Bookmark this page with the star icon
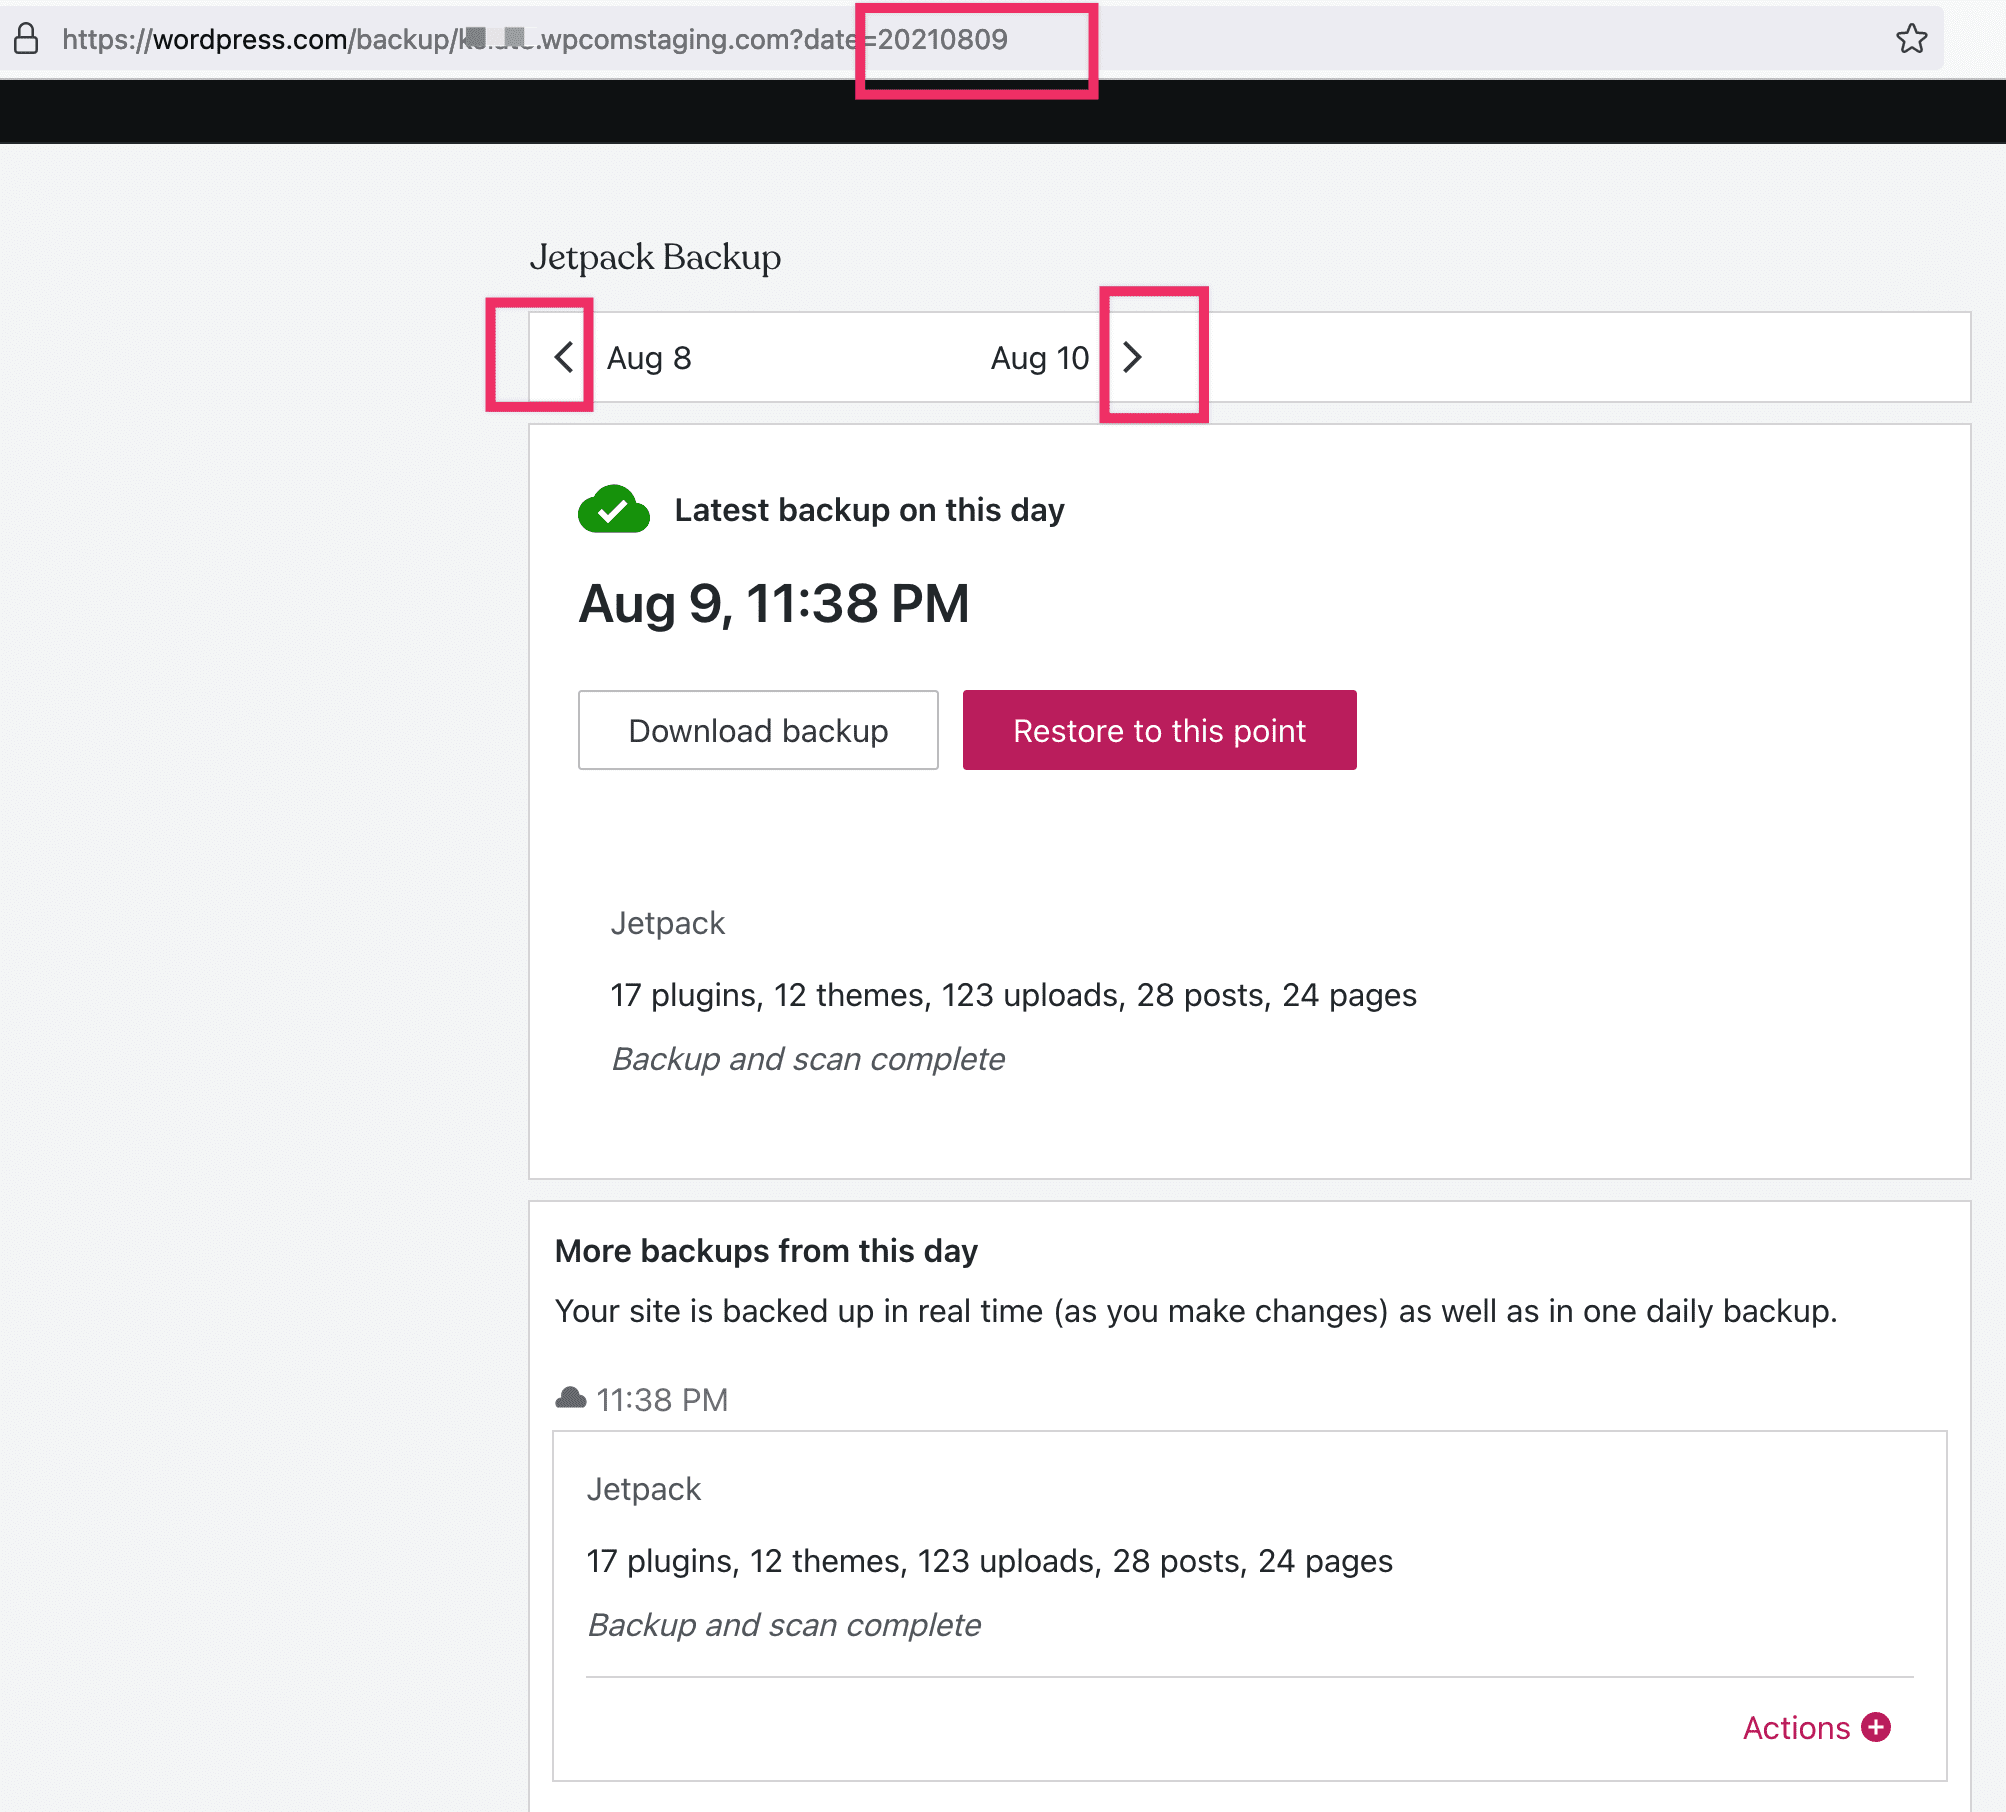 [1911, 39]
